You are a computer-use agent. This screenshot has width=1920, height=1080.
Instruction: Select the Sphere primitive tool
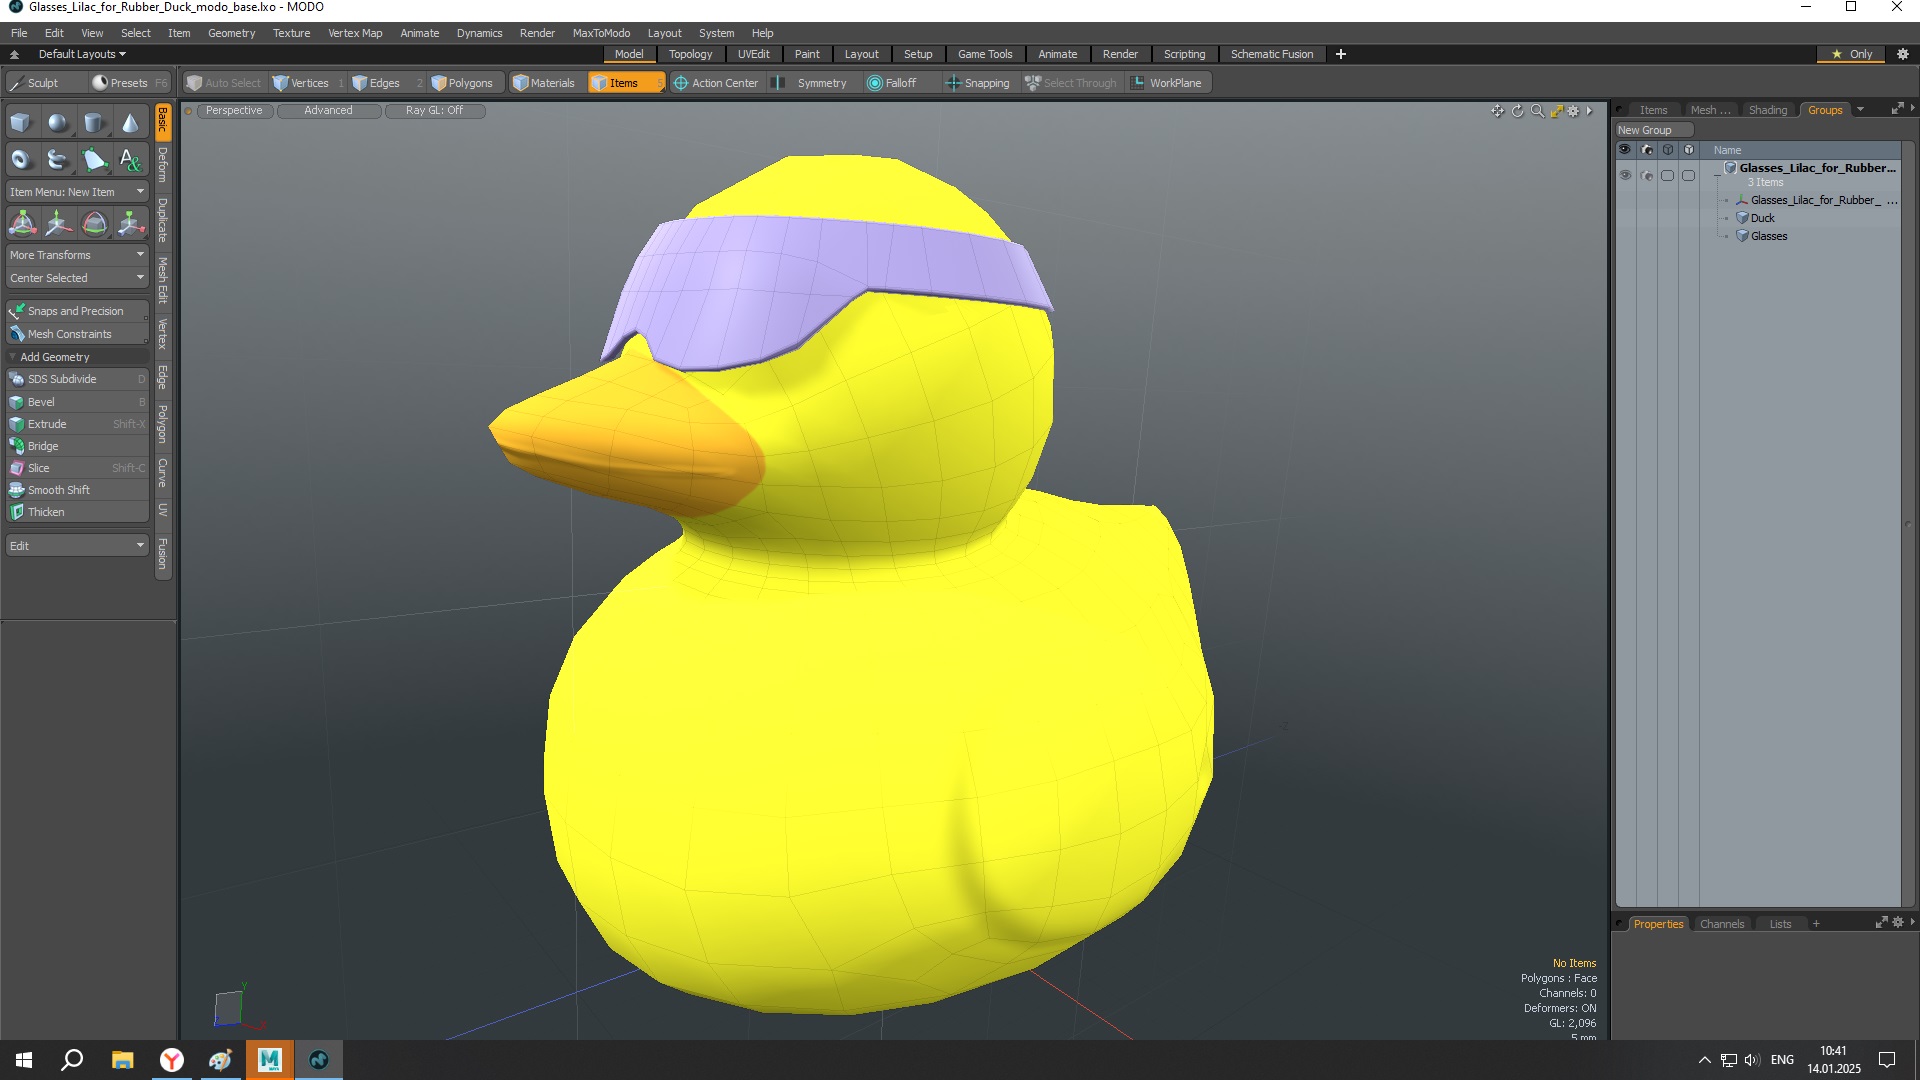pos(58,123)
